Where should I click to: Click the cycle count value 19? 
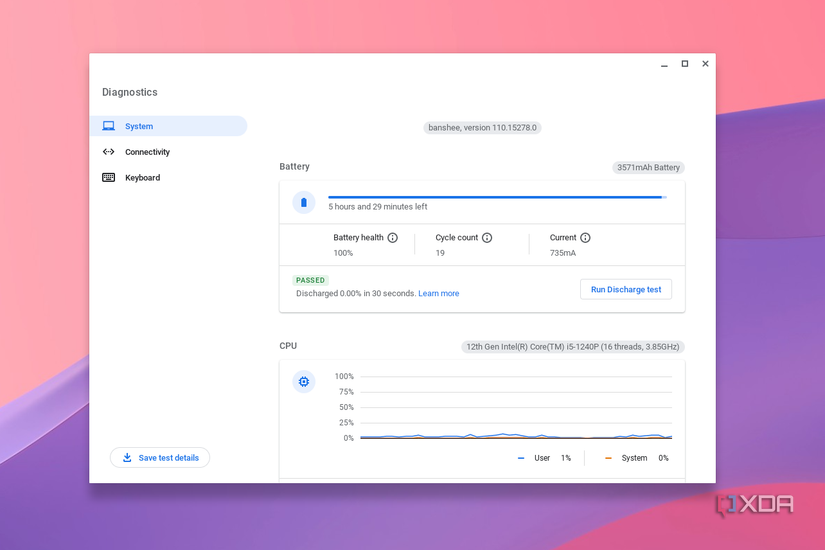point(440,253)
